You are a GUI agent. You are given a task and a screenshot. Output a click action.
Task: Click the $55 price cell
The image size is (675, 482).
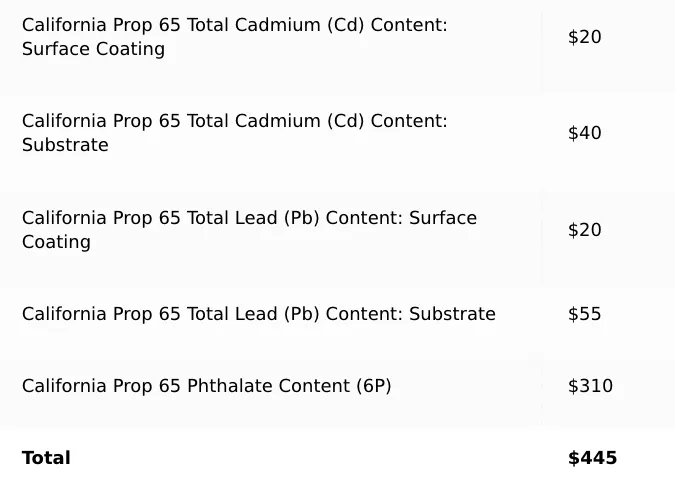[x=584, y=314]
